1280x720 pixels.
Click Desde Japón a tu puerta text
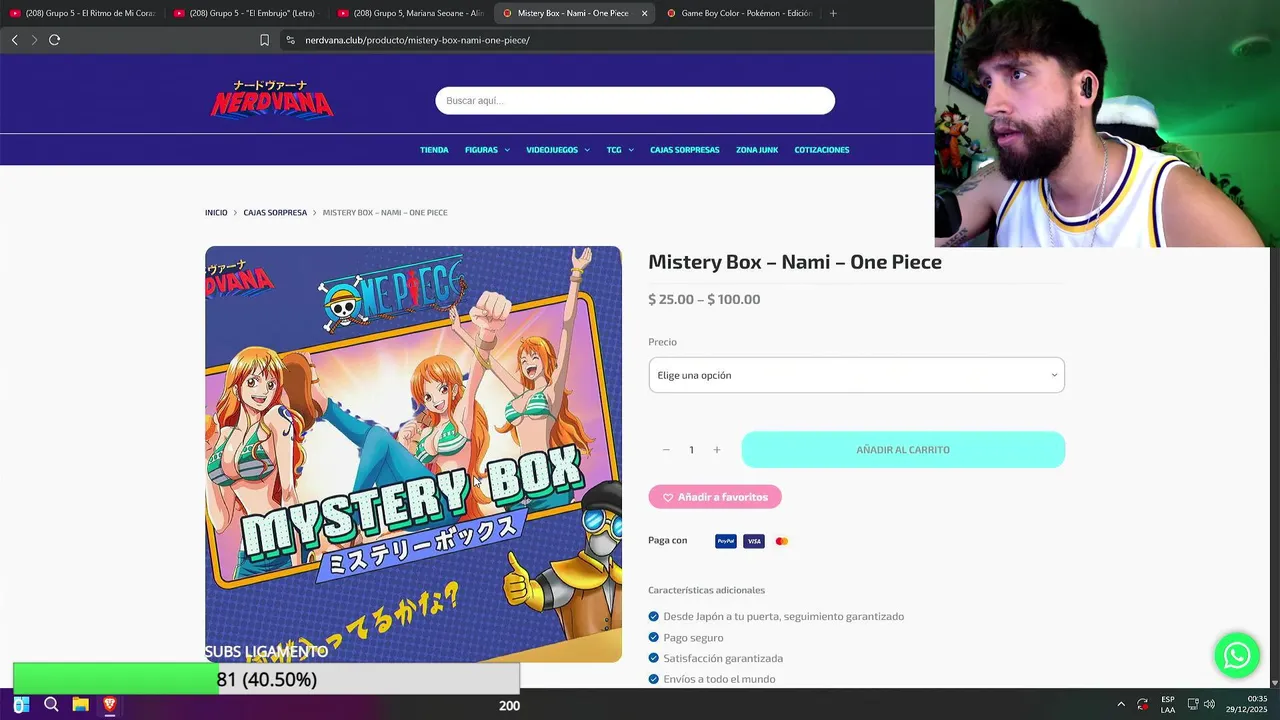coord(783,616)
